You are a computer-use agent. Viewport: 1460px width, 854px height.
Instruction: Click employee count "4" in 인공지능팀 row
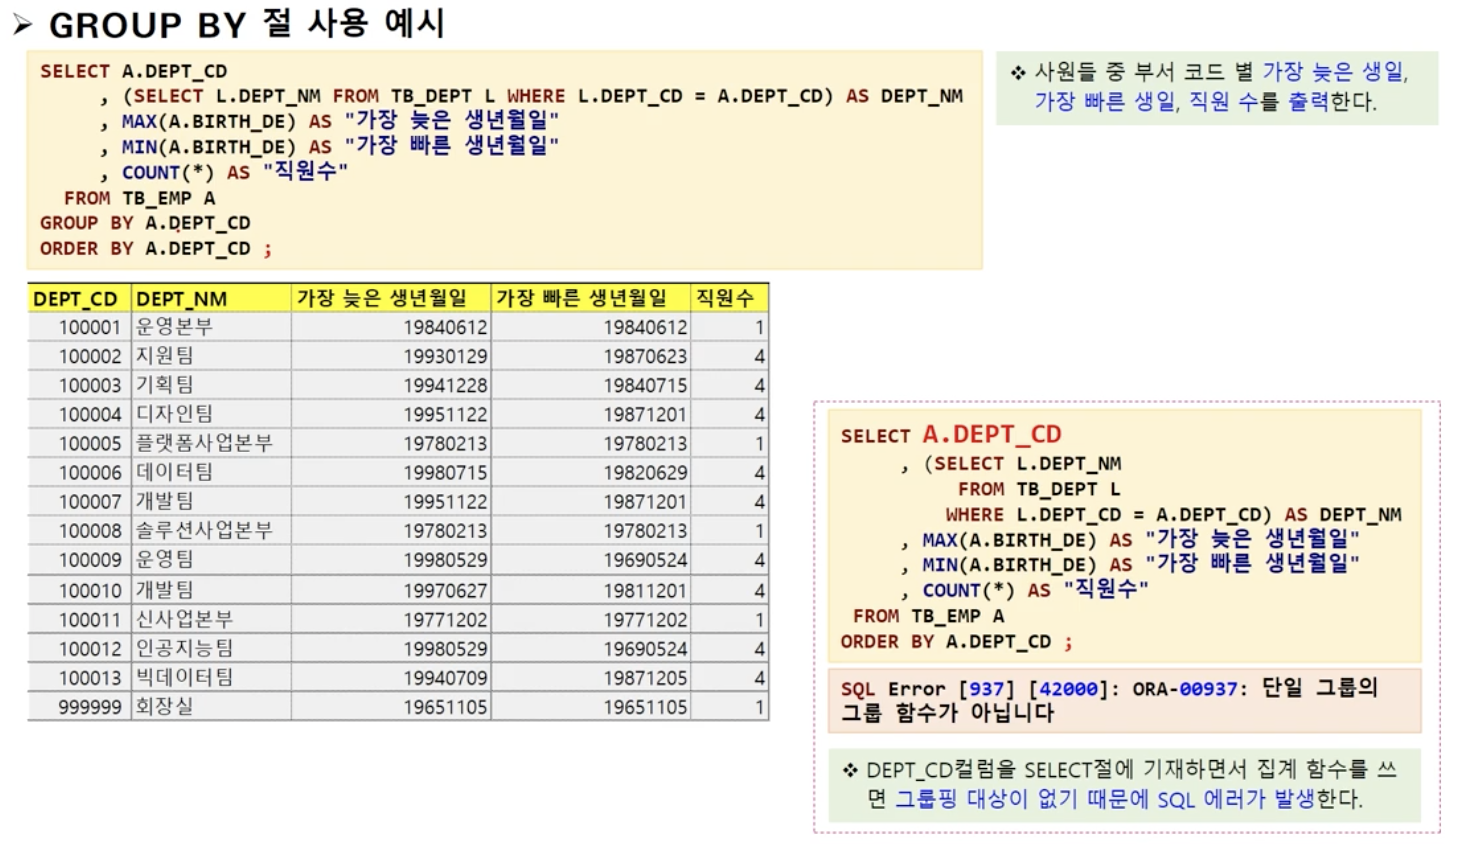(x=759, y=648)
